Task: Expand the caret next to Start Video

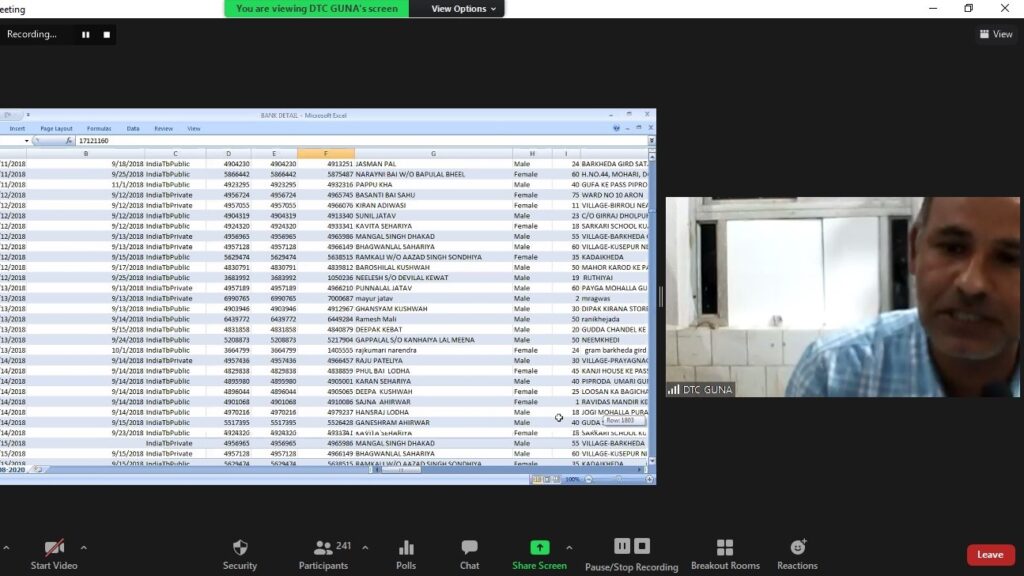Action: [x=83, y=547]
